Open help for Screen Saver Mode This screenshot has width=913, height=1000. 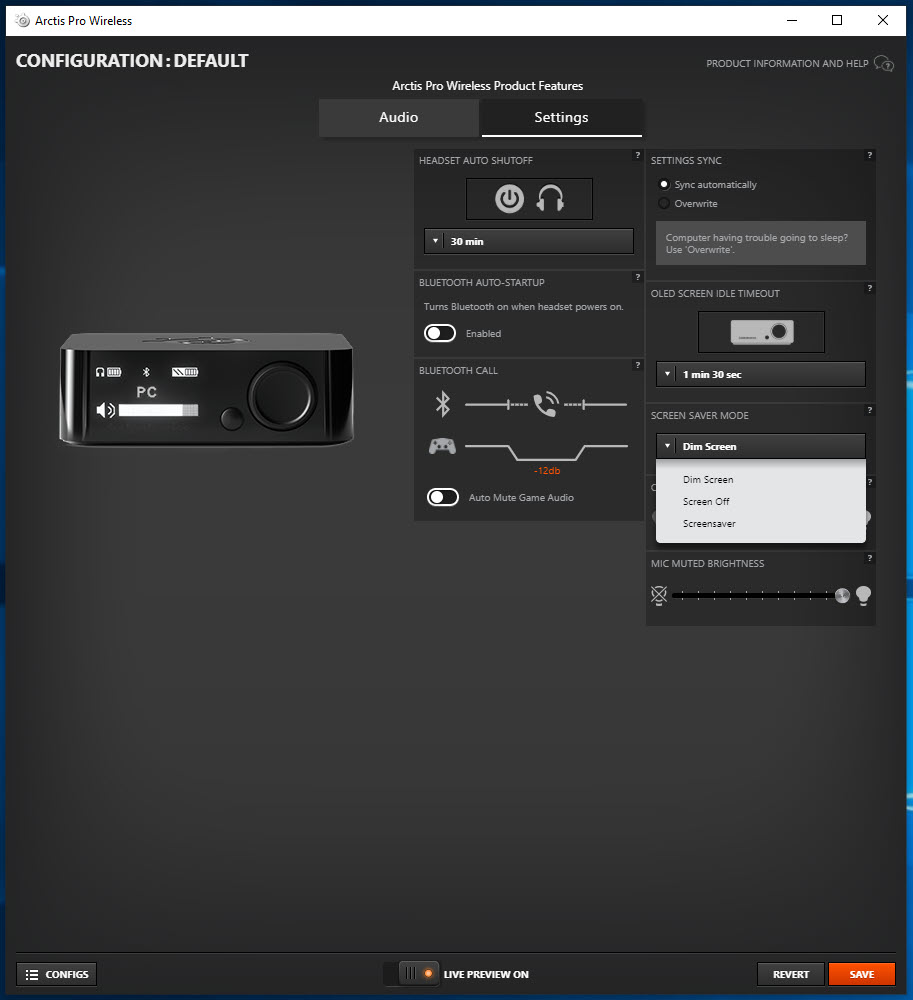(x=869, y=410)
